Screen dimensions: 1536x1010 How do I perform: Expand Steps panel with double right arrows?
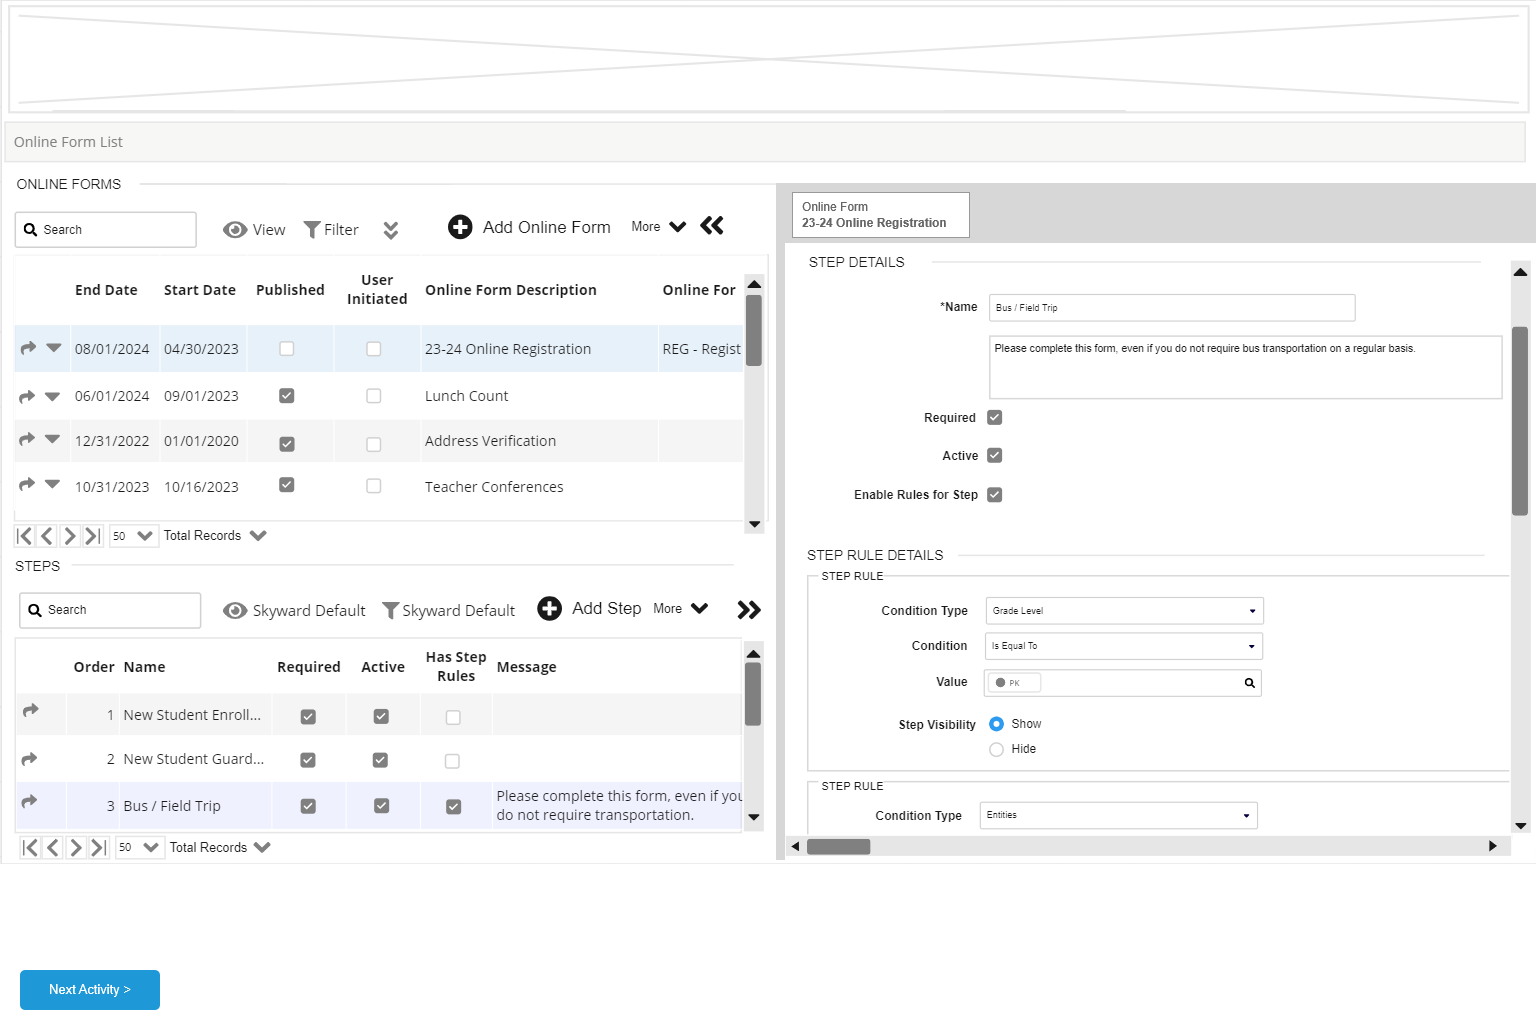click(749, 610)
